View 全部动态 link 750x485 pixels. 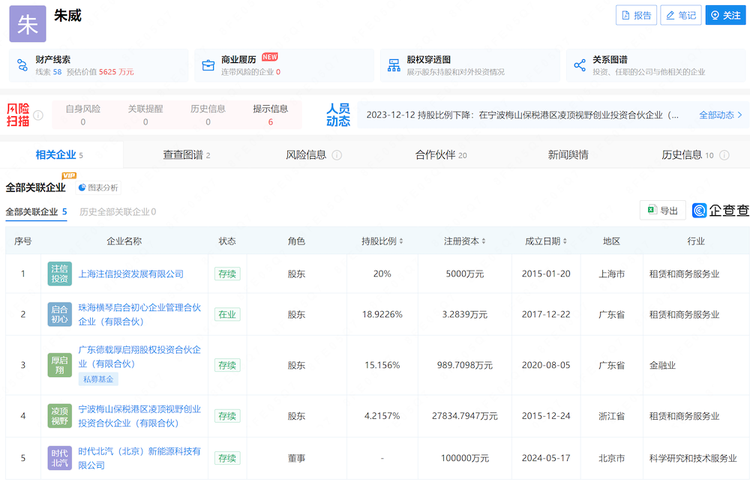720,115
